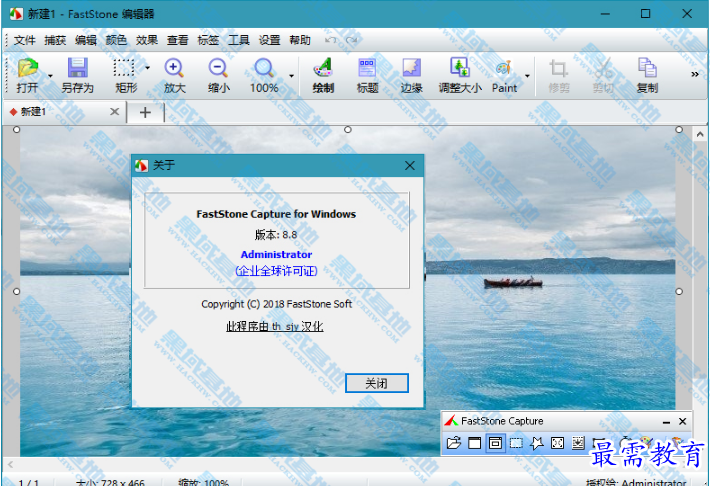Viewport: 713px width, 486px height.
Task: Open file in FastStone Capture panel
Action: click(454, 442)
